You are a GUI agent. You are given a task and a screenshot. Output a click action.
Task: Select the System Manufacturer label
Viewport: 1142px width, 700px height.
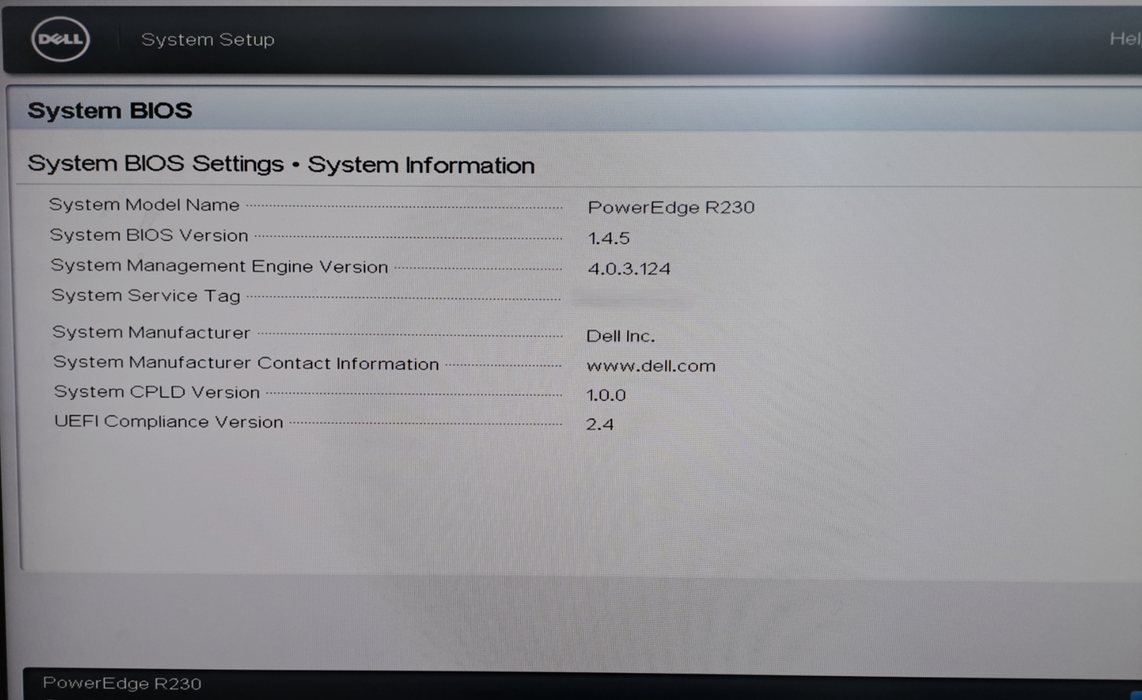[151, 332]
